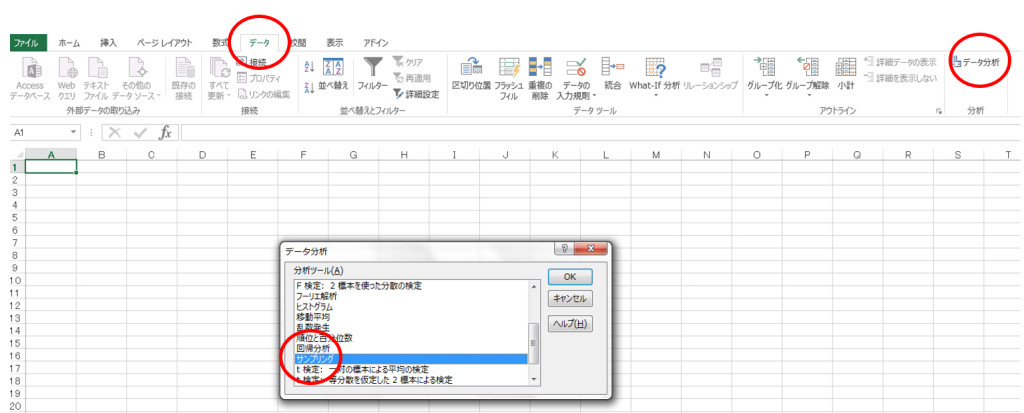Image resolution: width=1024 pixels, height=413 pixels.
Task: Click the キャンセル button in the dialog
Action: (x=570, y=298)
